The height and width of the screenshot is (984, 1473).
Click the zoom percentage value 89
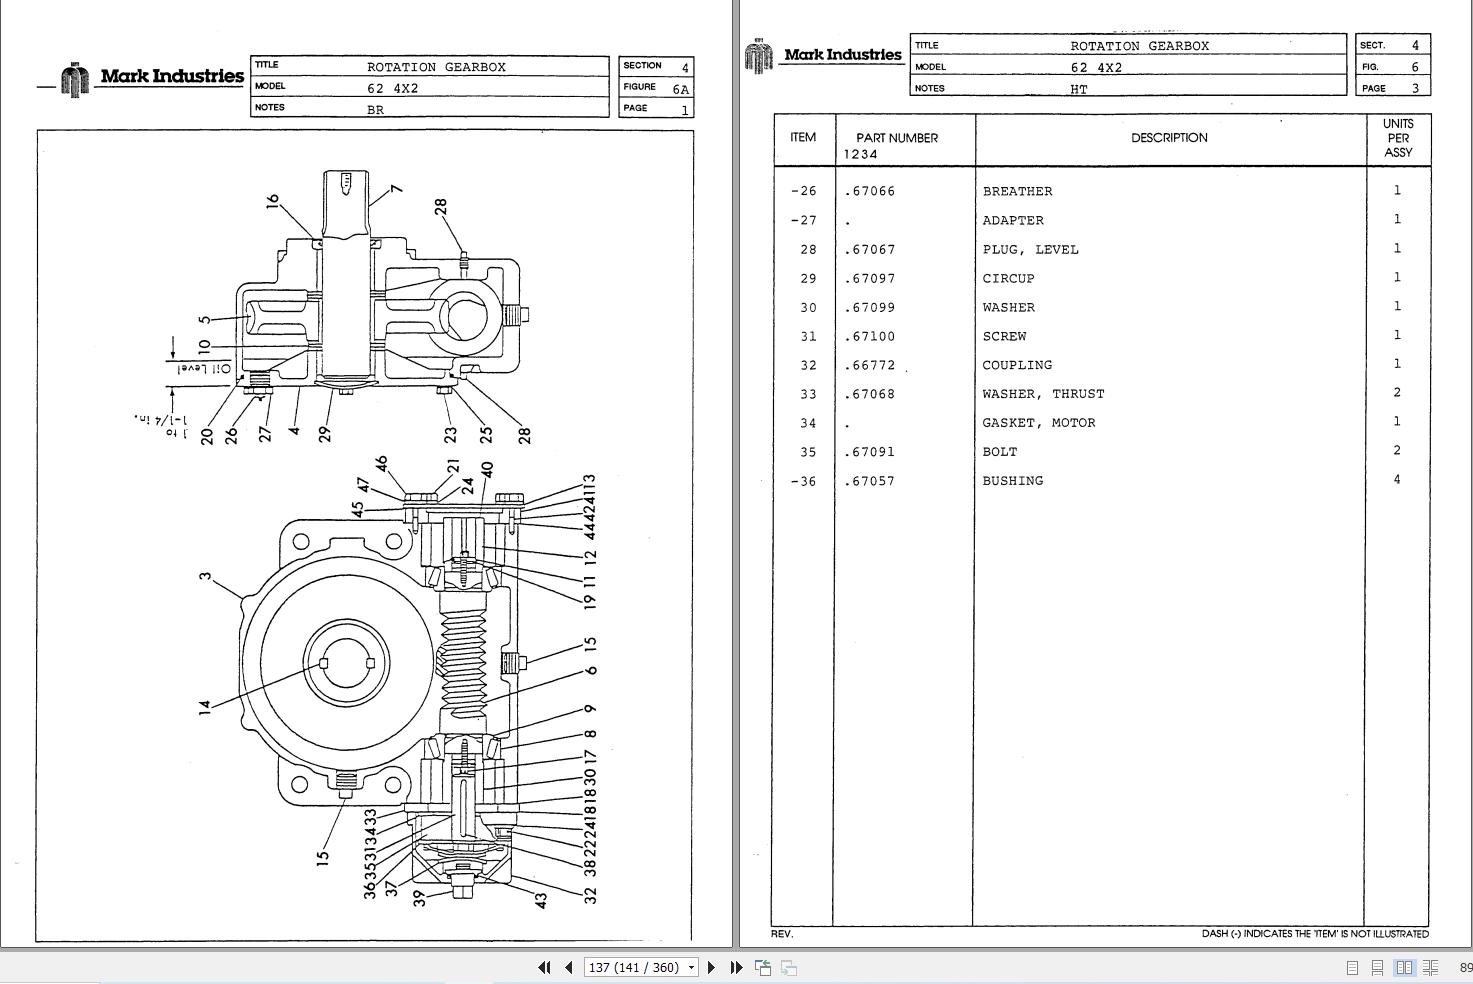tap(1465, 968)
